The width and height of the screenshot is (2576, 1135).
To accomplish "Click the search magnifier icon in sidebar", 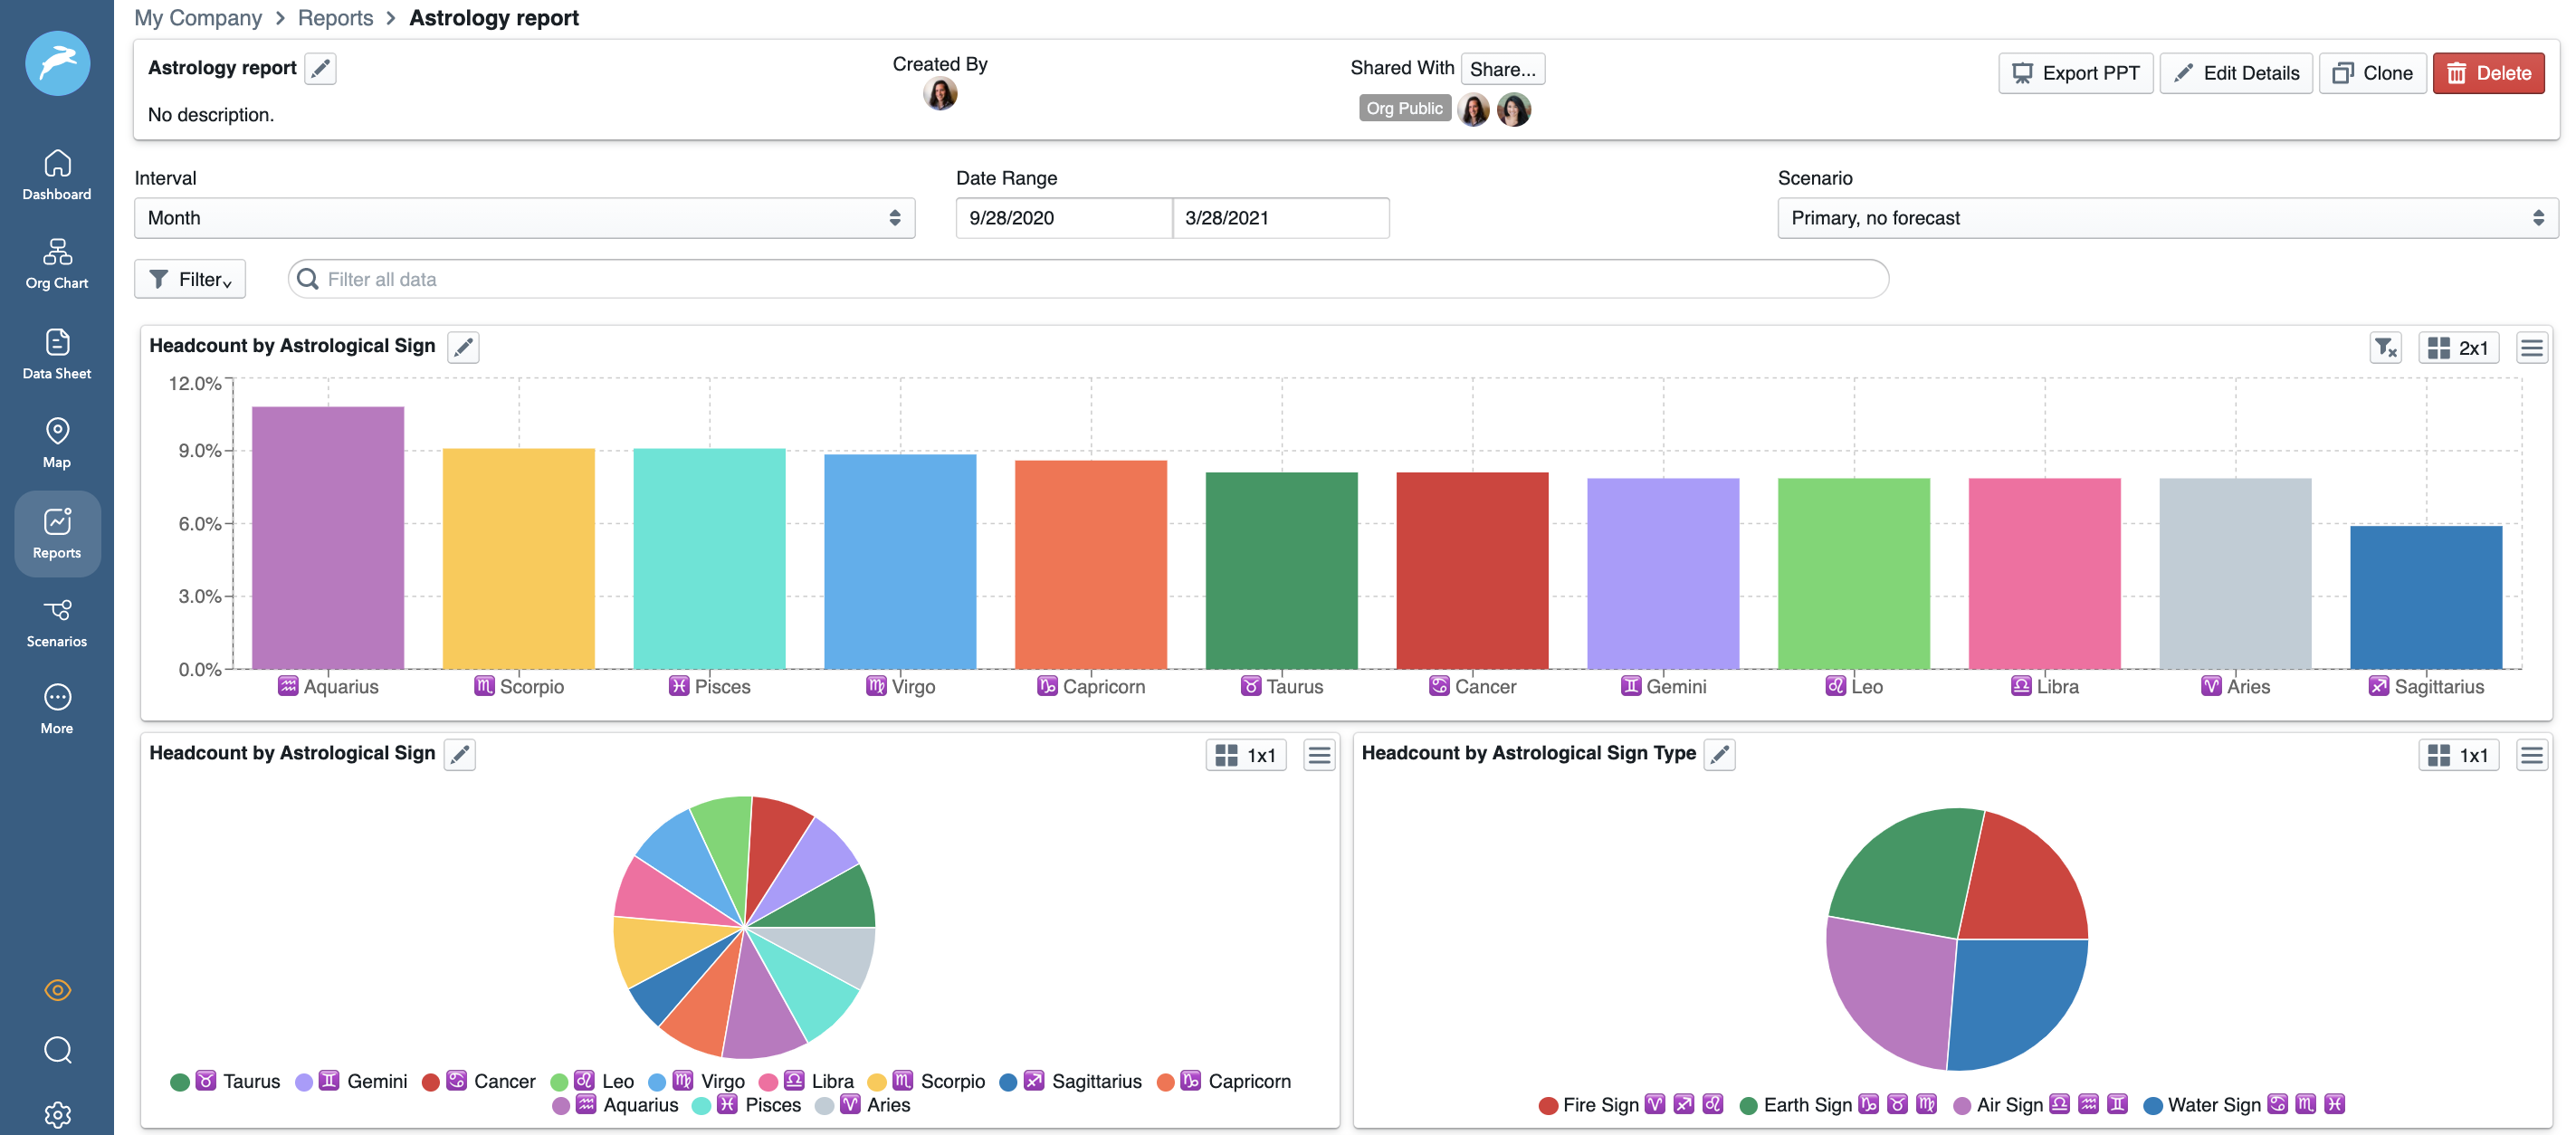I will coord(57,1051).
